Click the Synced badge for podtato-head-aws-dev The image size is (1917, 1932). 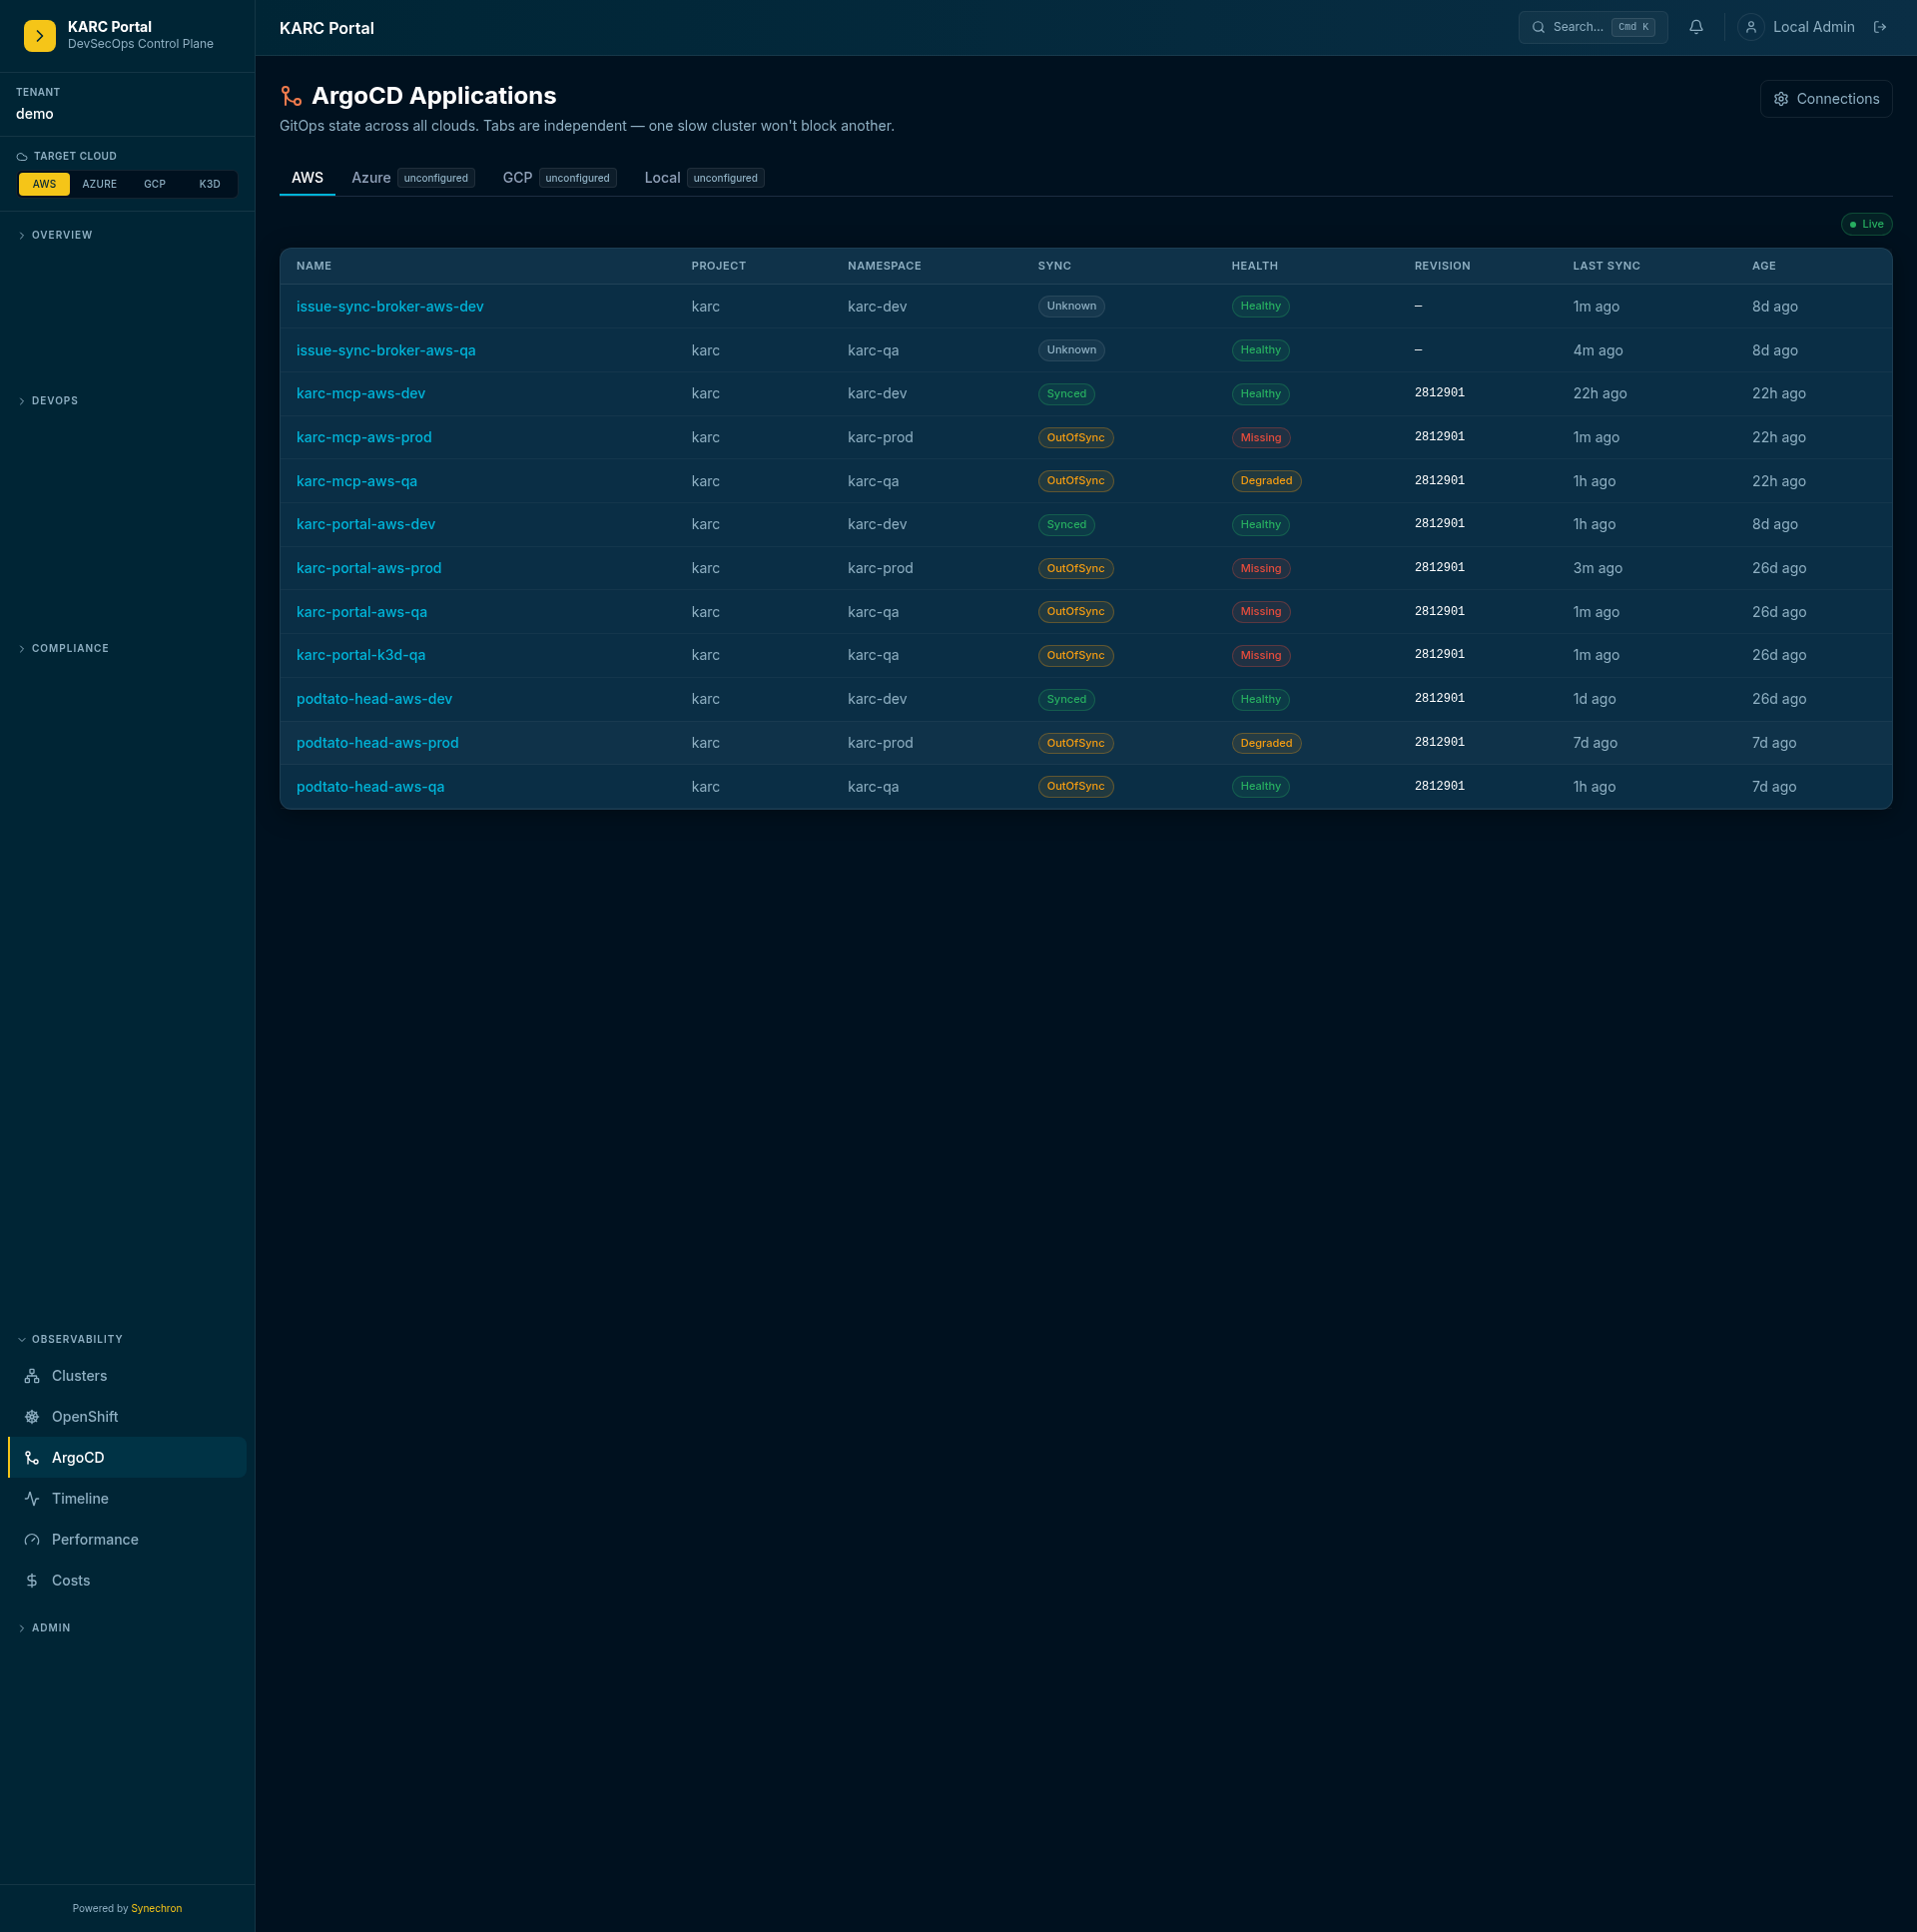1066,700
